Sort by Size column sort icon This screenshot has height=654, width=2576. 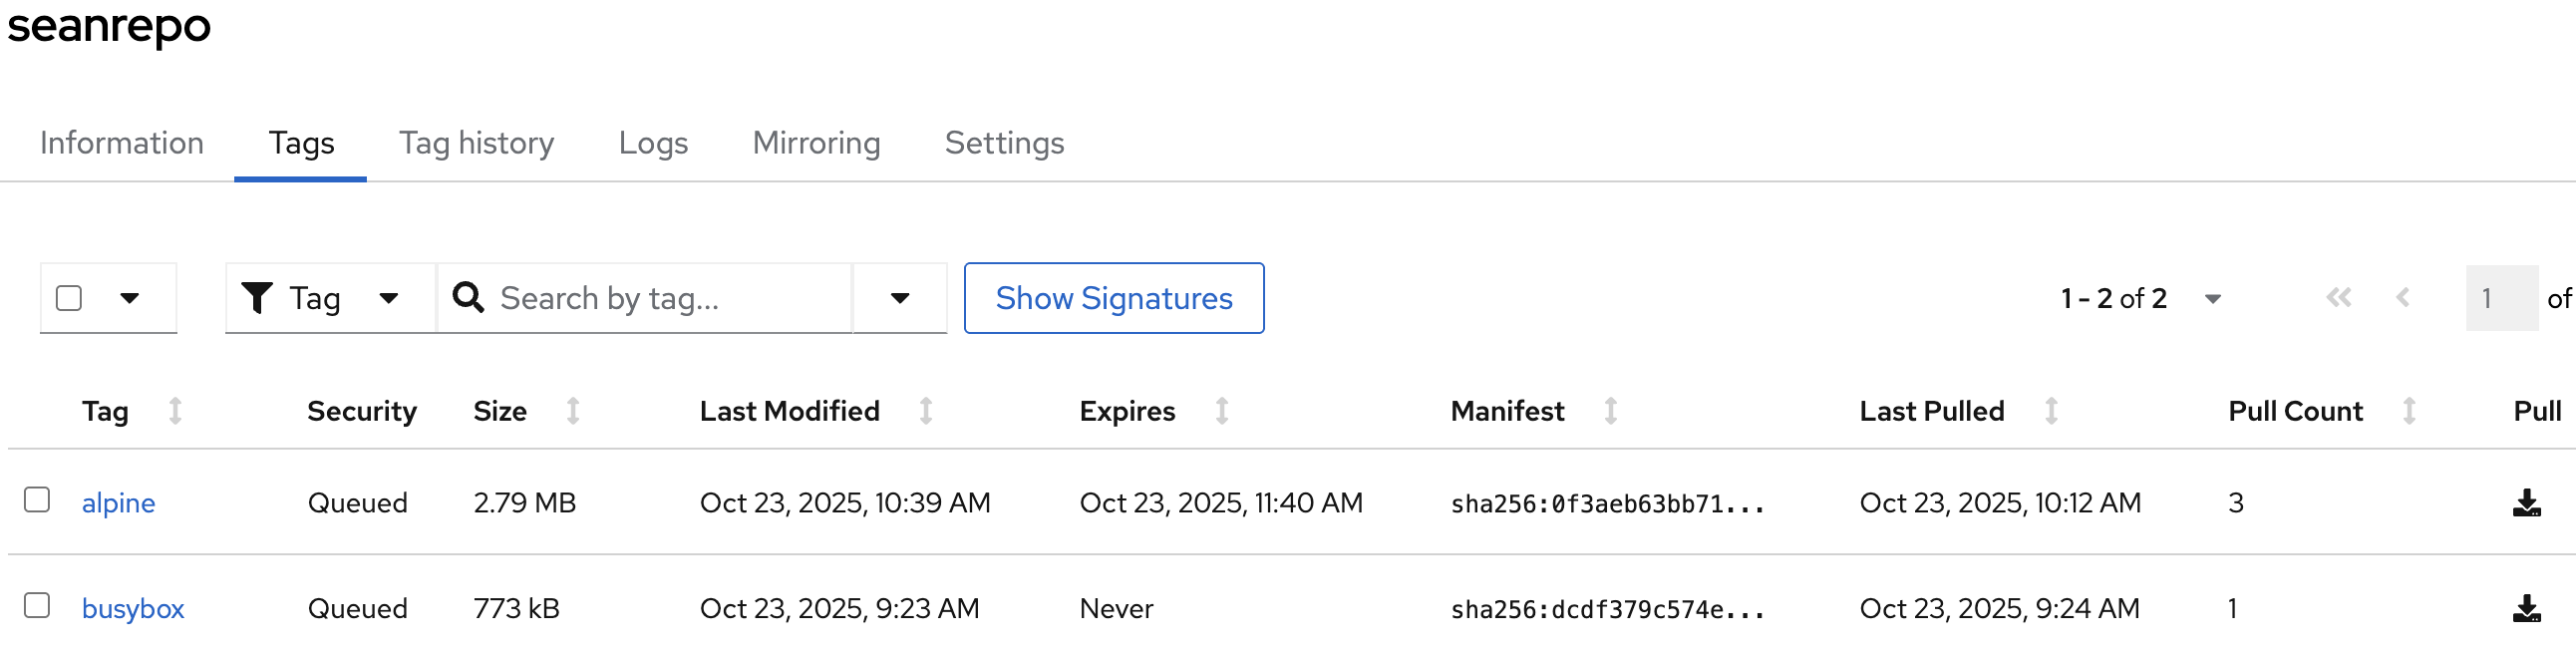tap(573, 411)
